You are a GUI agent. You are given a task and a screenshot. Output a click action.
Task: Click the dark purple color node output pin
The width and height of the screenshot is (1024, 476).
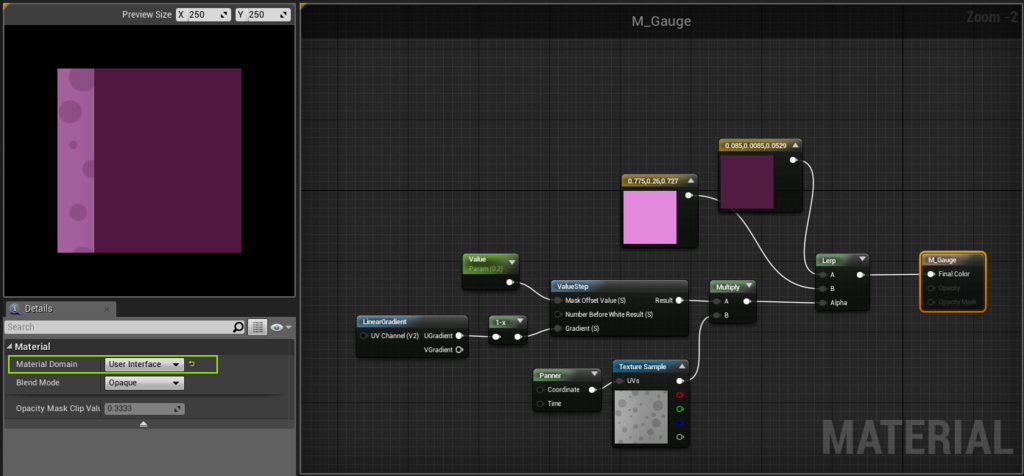pos(793,159)
